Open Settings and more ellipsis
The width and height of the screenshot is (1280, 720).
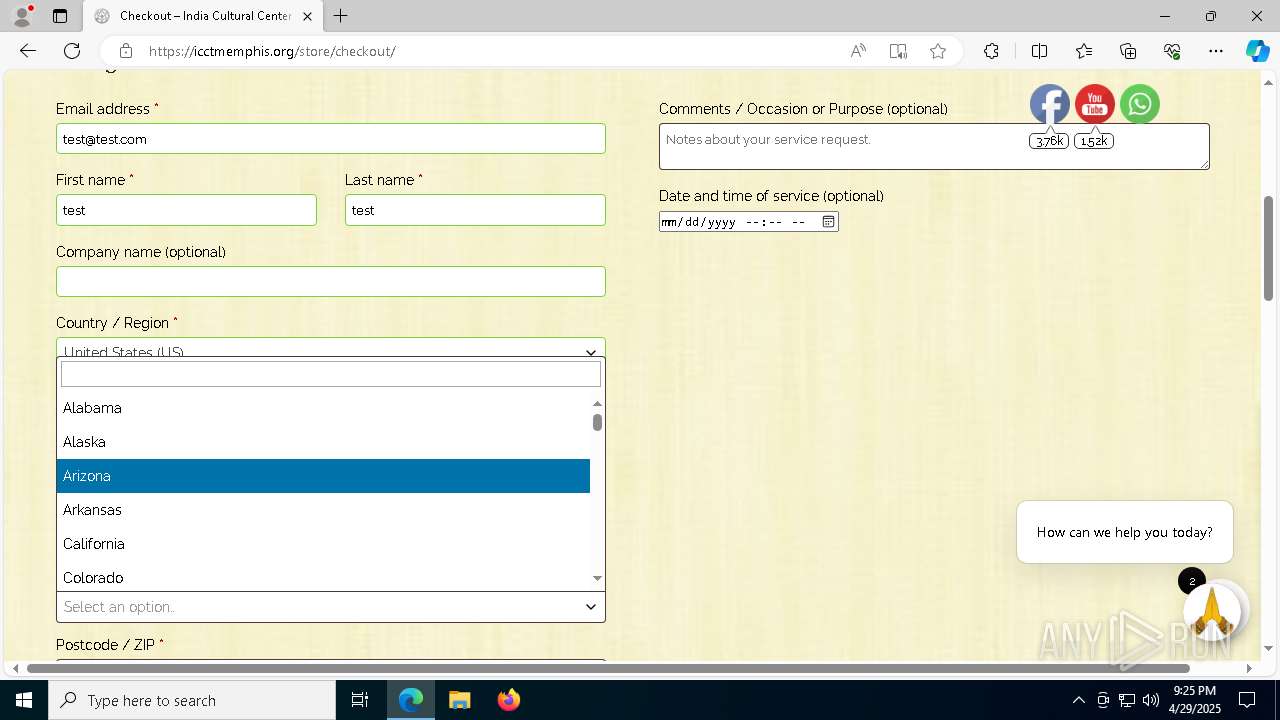1216,51
